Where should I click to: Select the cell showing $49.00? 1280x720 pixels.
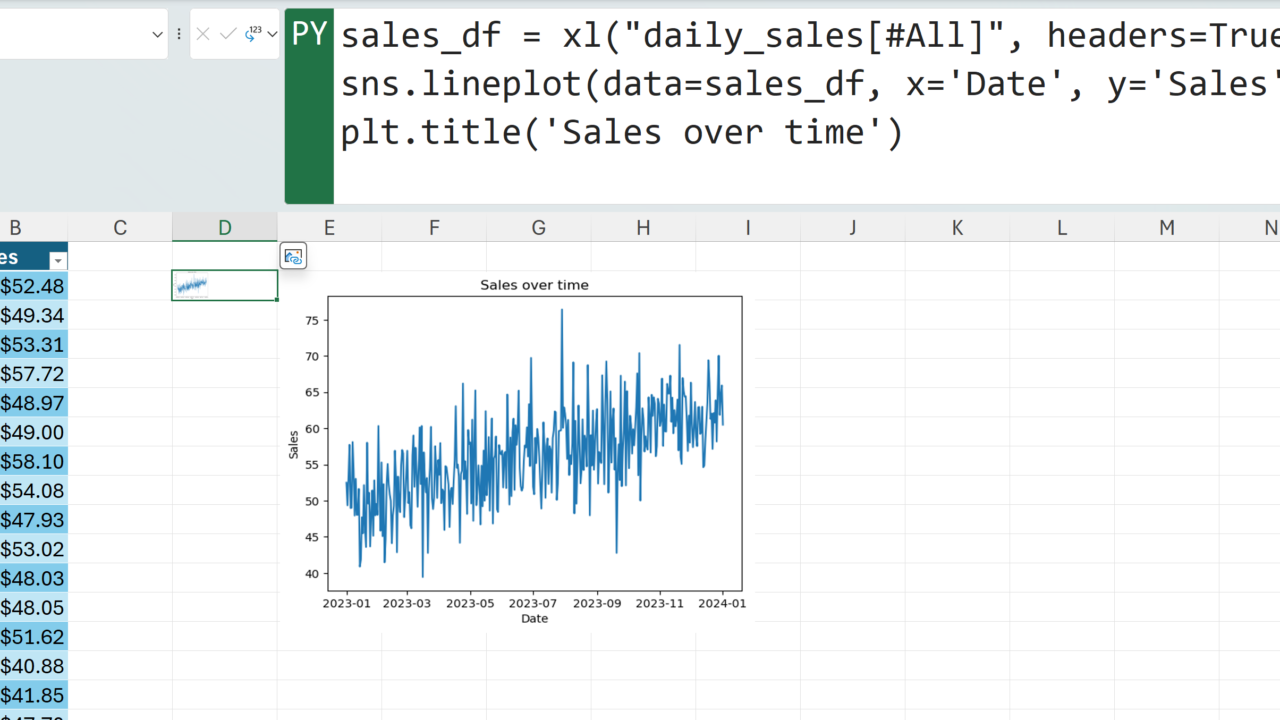tap(33, 432)
